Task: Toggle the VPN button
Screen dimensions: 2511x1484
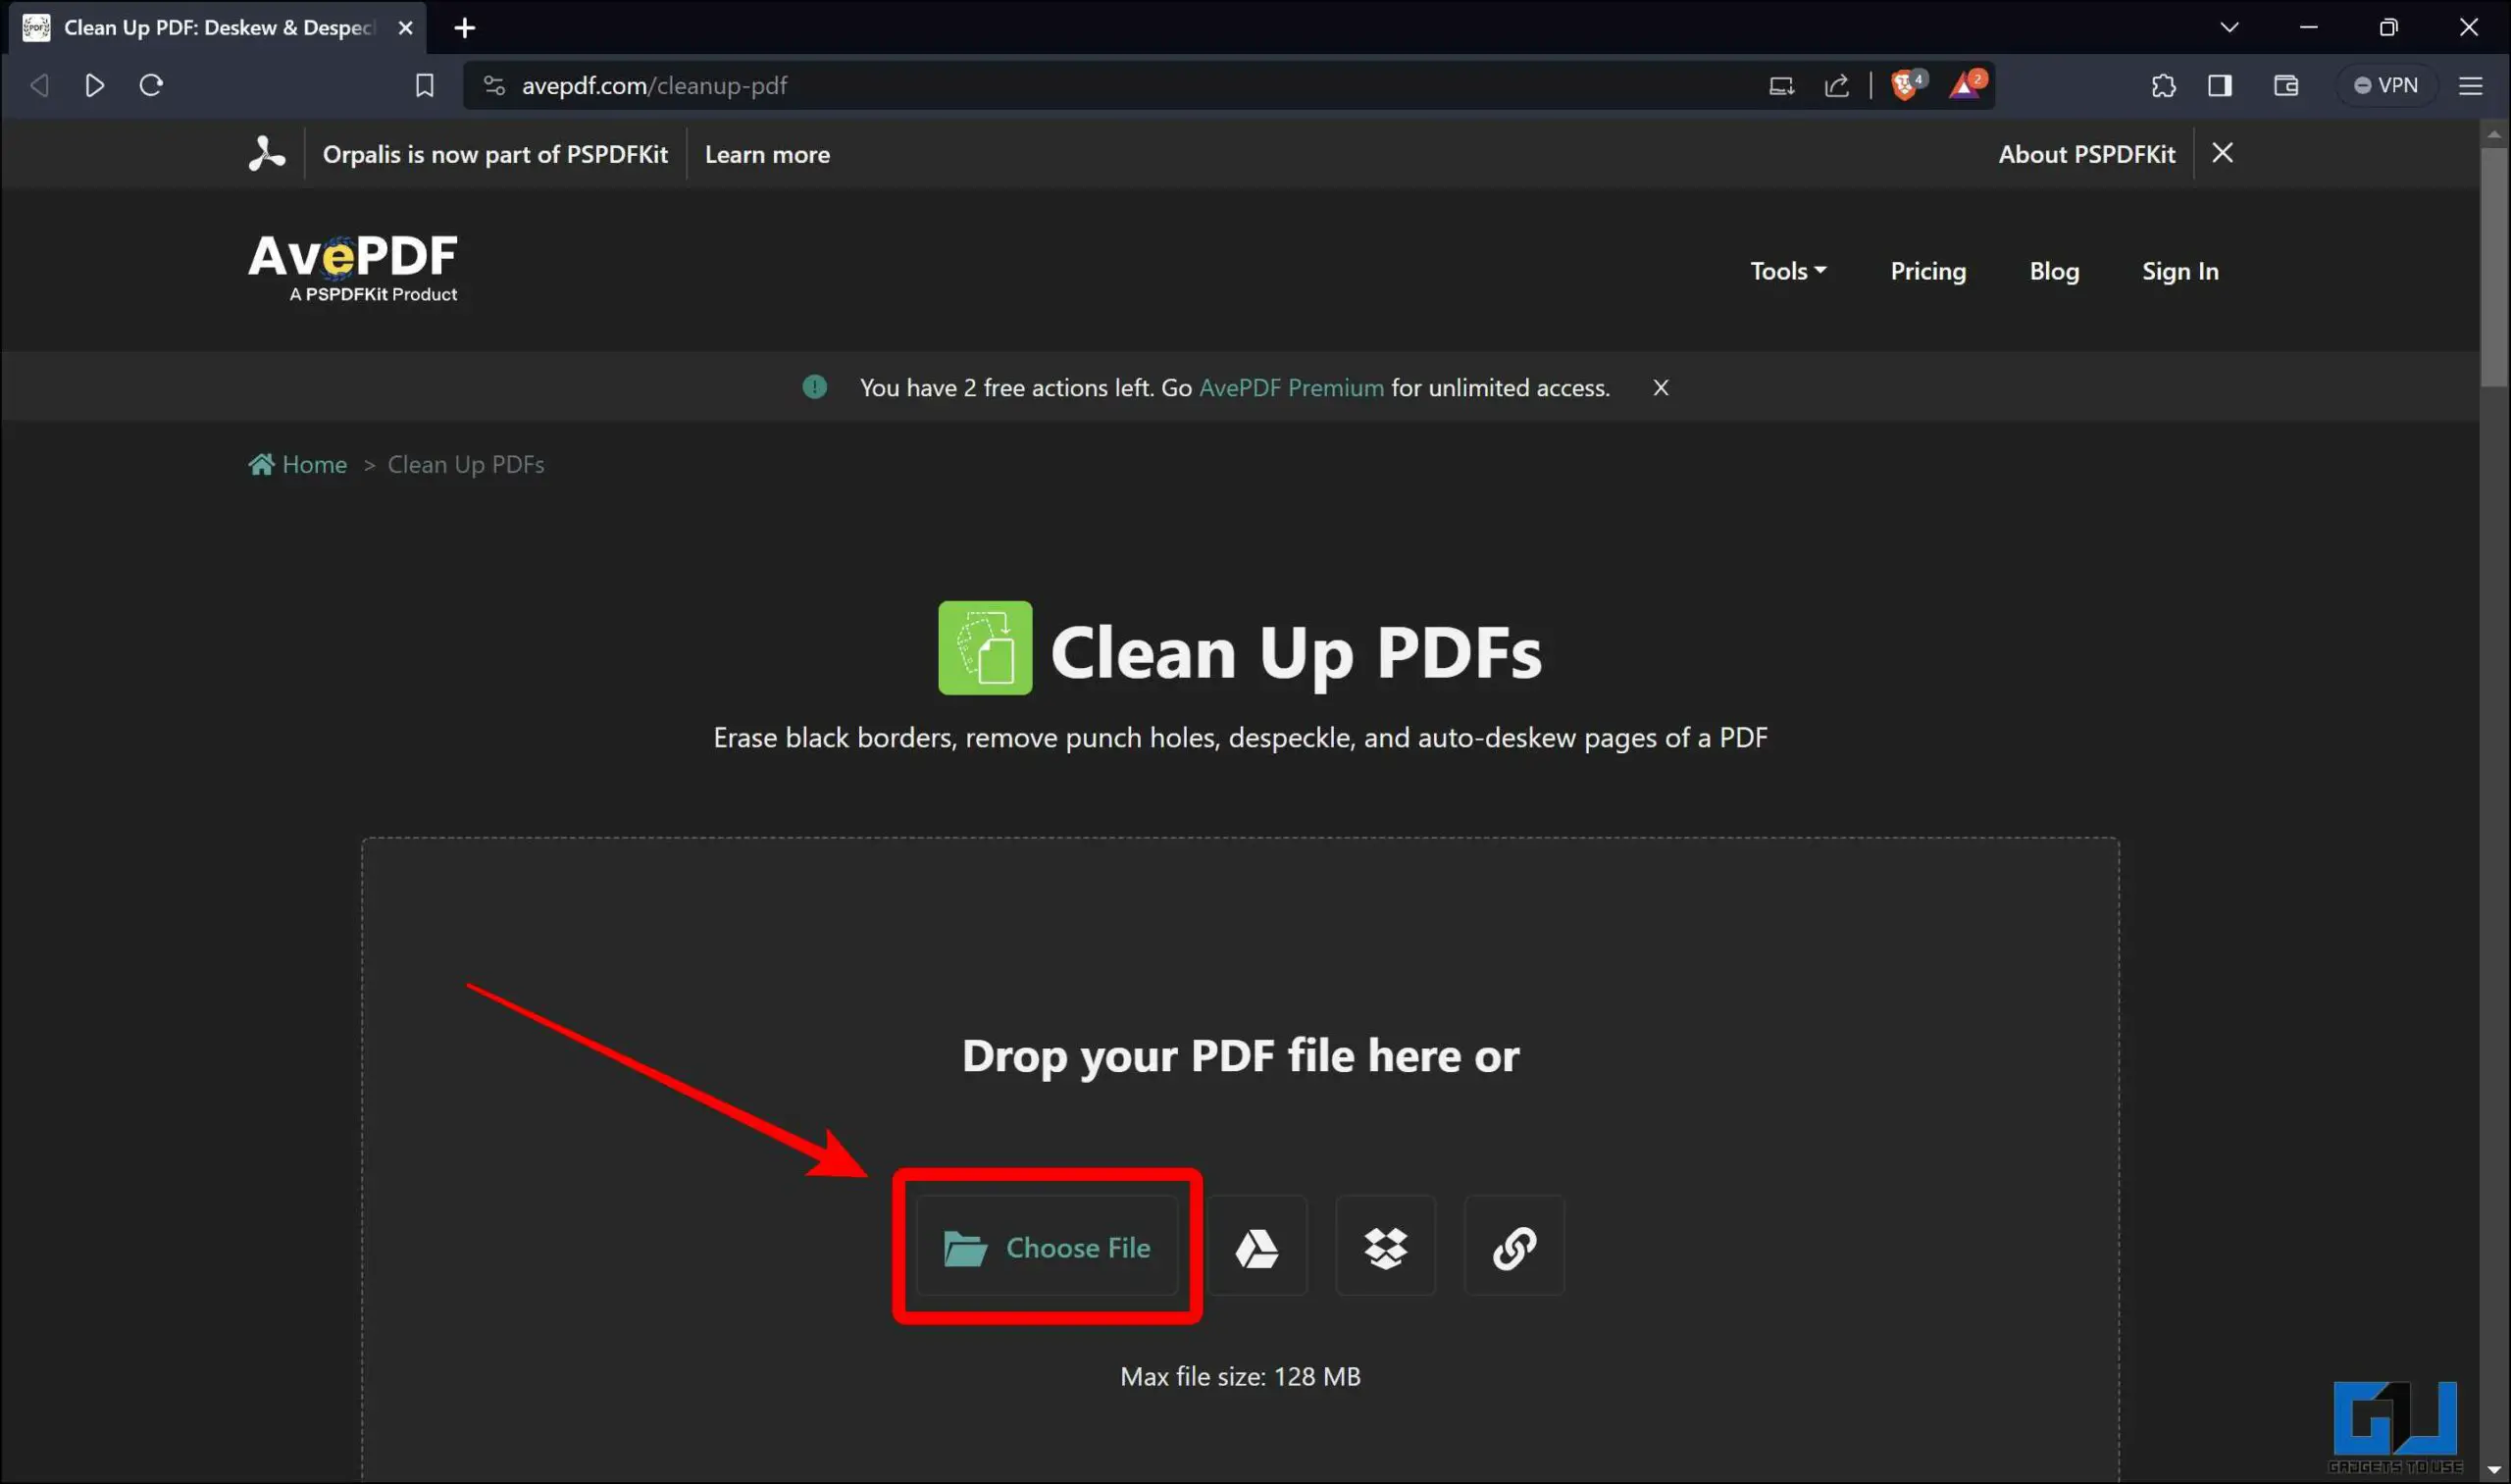Action: pos(2386,86)
